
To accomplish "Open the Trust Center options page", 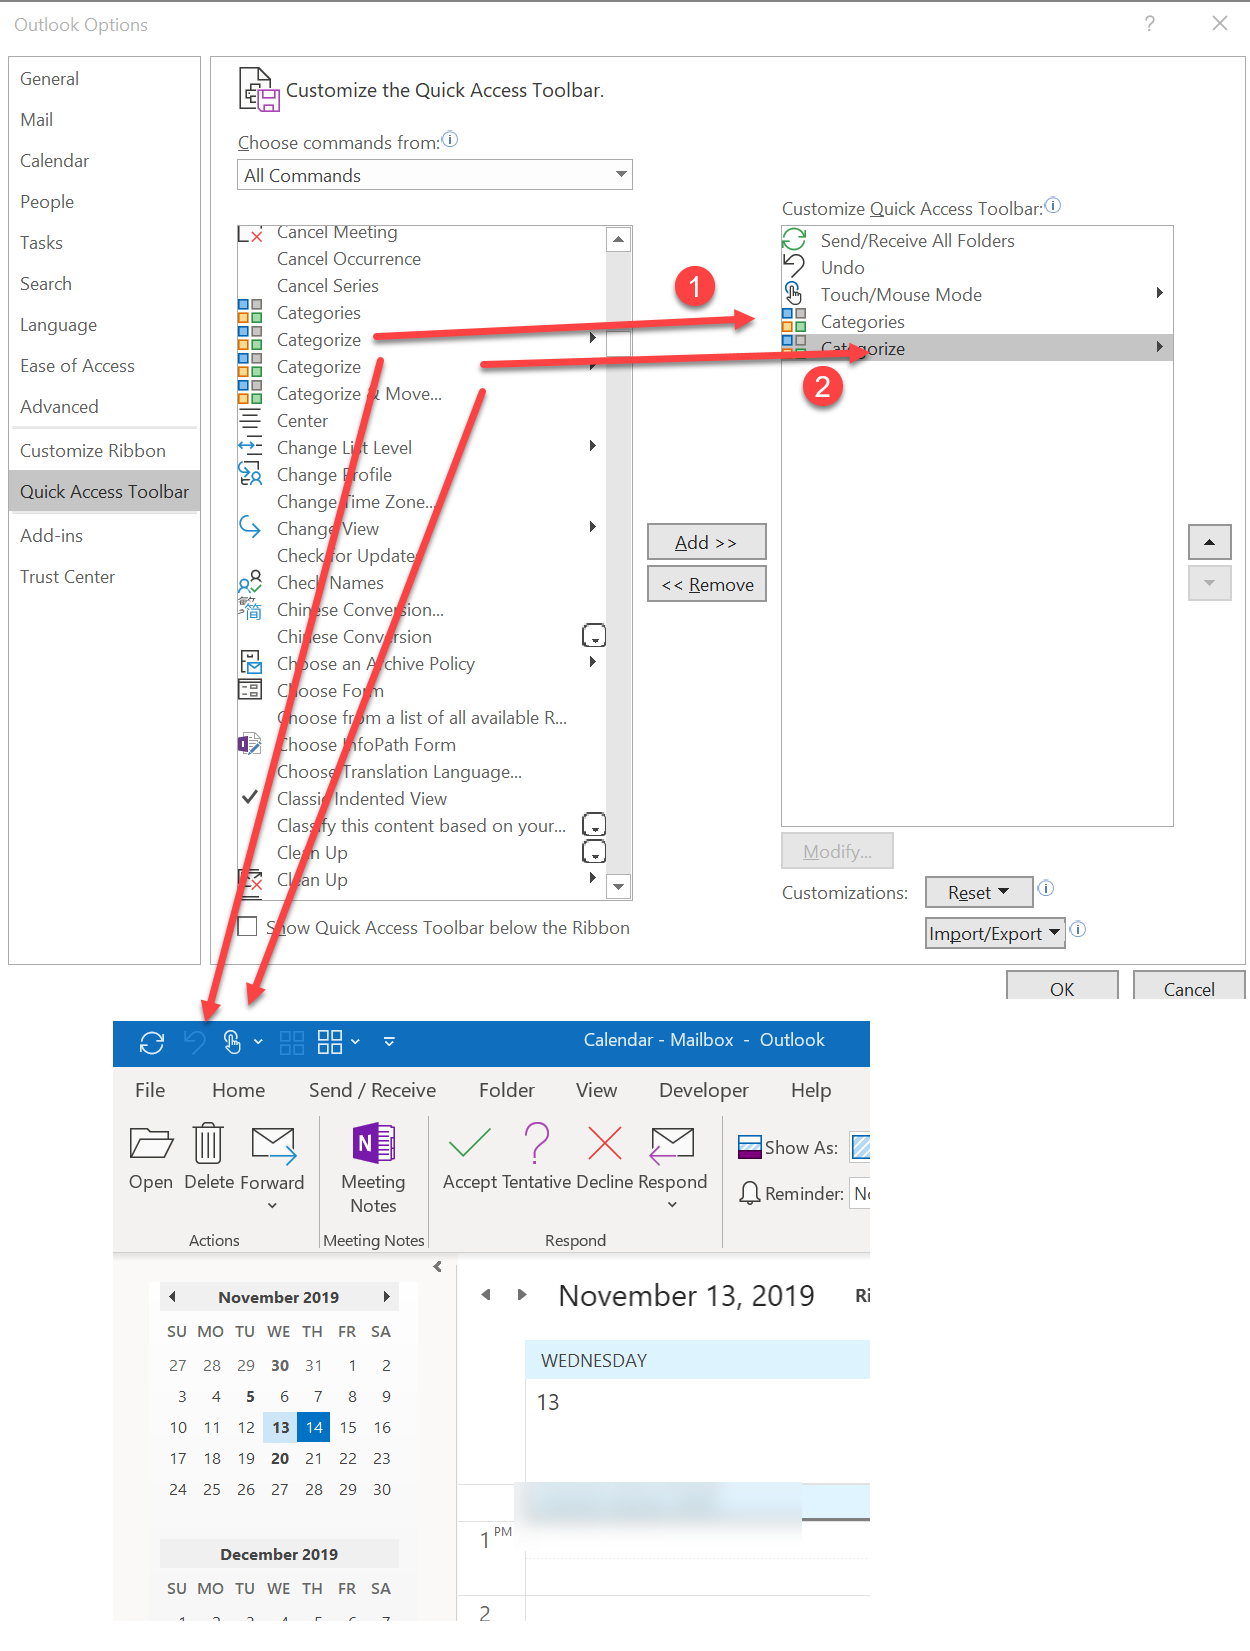I will point(104,576).
